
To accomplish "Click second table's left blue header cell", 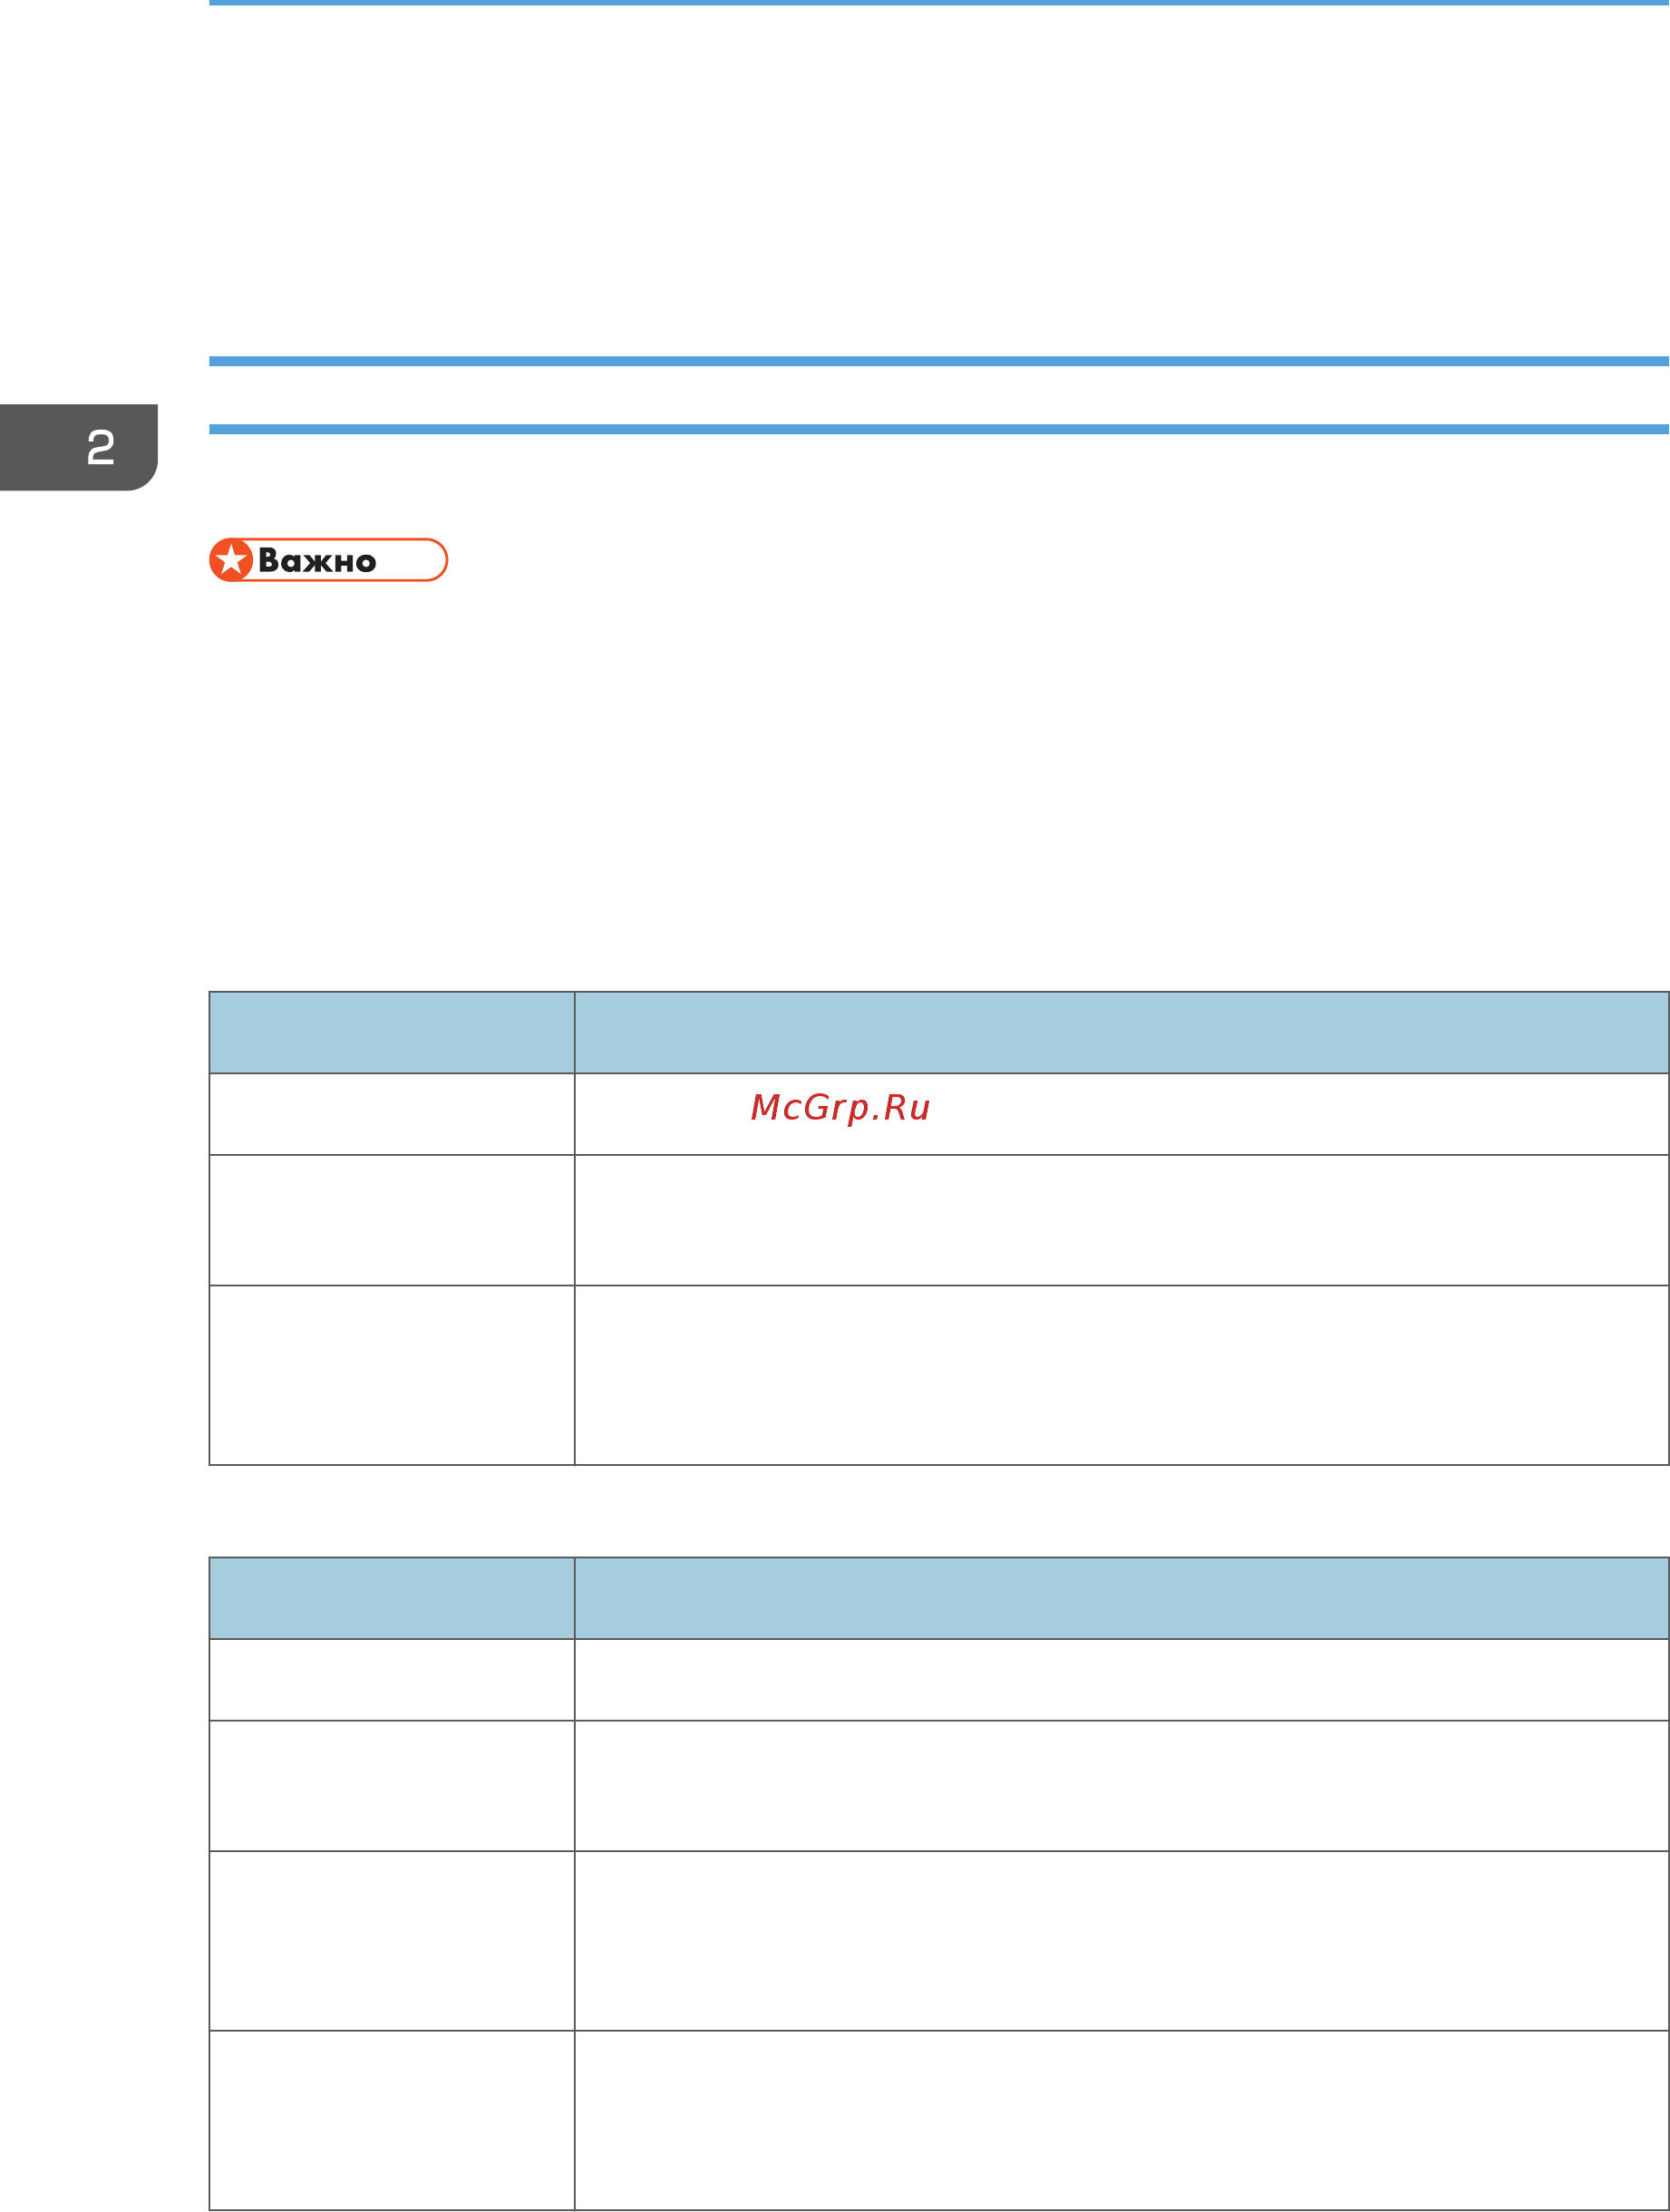I will pos(392,1598).
